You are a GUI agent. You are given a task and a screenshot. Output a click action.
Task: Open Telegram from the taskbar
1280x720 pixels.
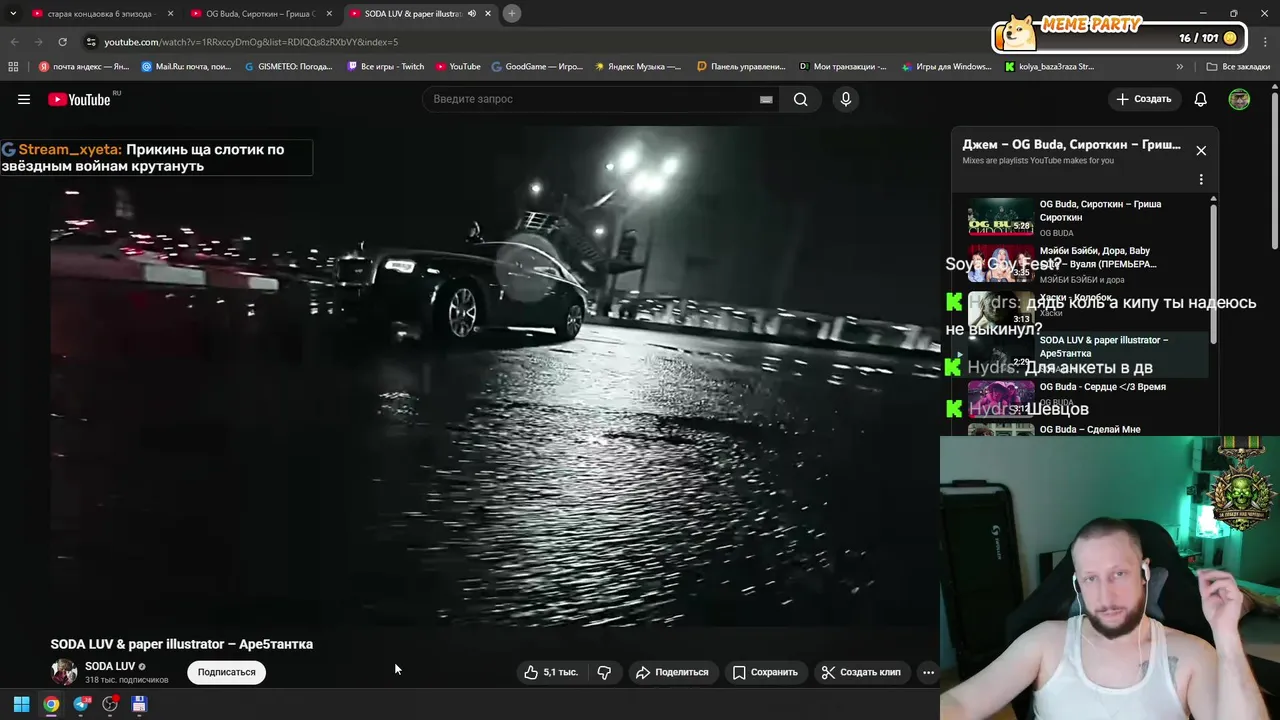(x=81, y=704)
